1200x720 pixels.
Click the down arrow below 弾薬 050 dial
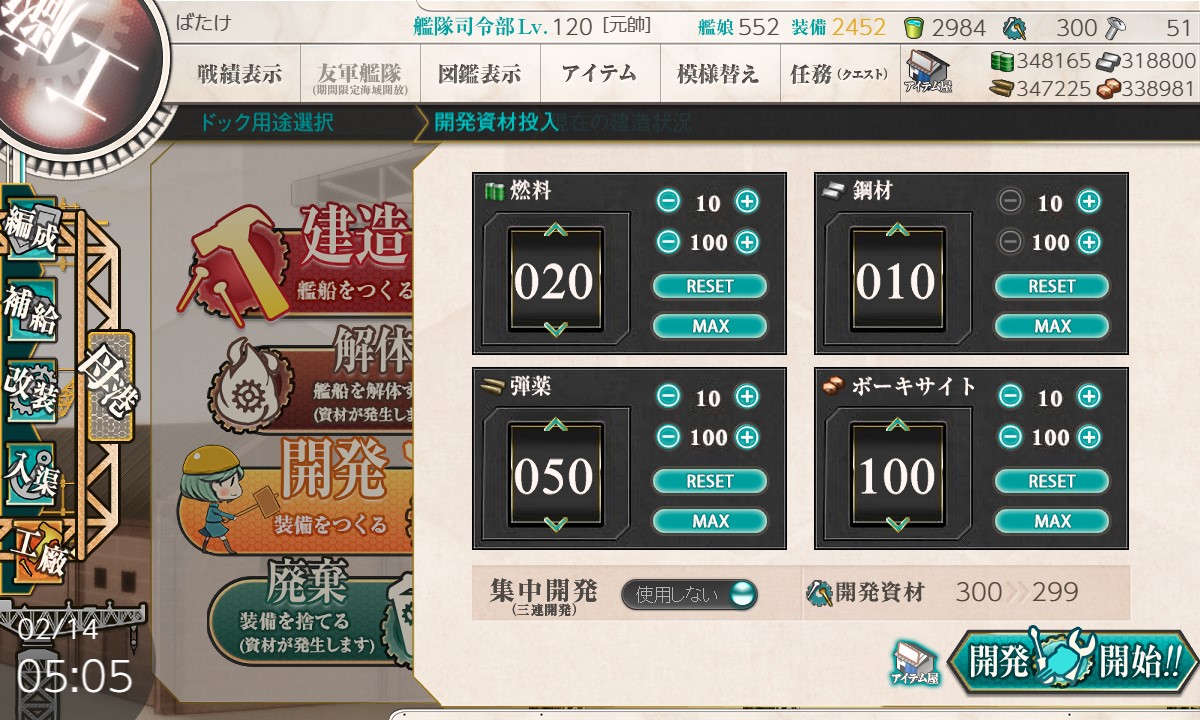[x=555, y=524]
